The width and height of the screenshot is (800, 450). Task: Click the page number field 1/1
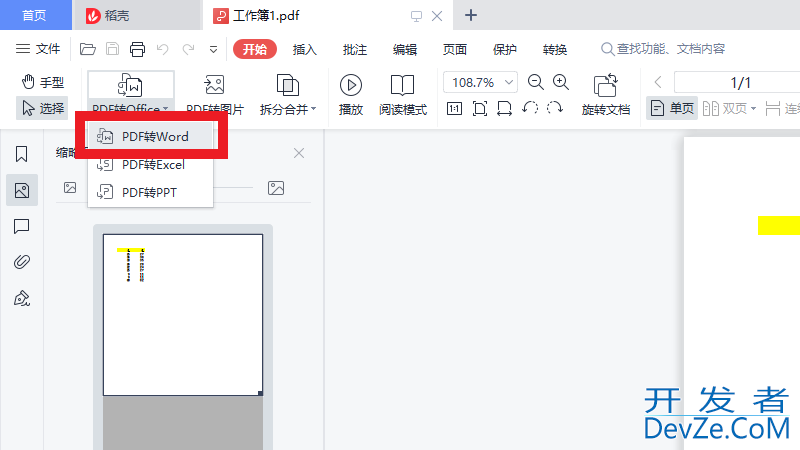(738, 82)
